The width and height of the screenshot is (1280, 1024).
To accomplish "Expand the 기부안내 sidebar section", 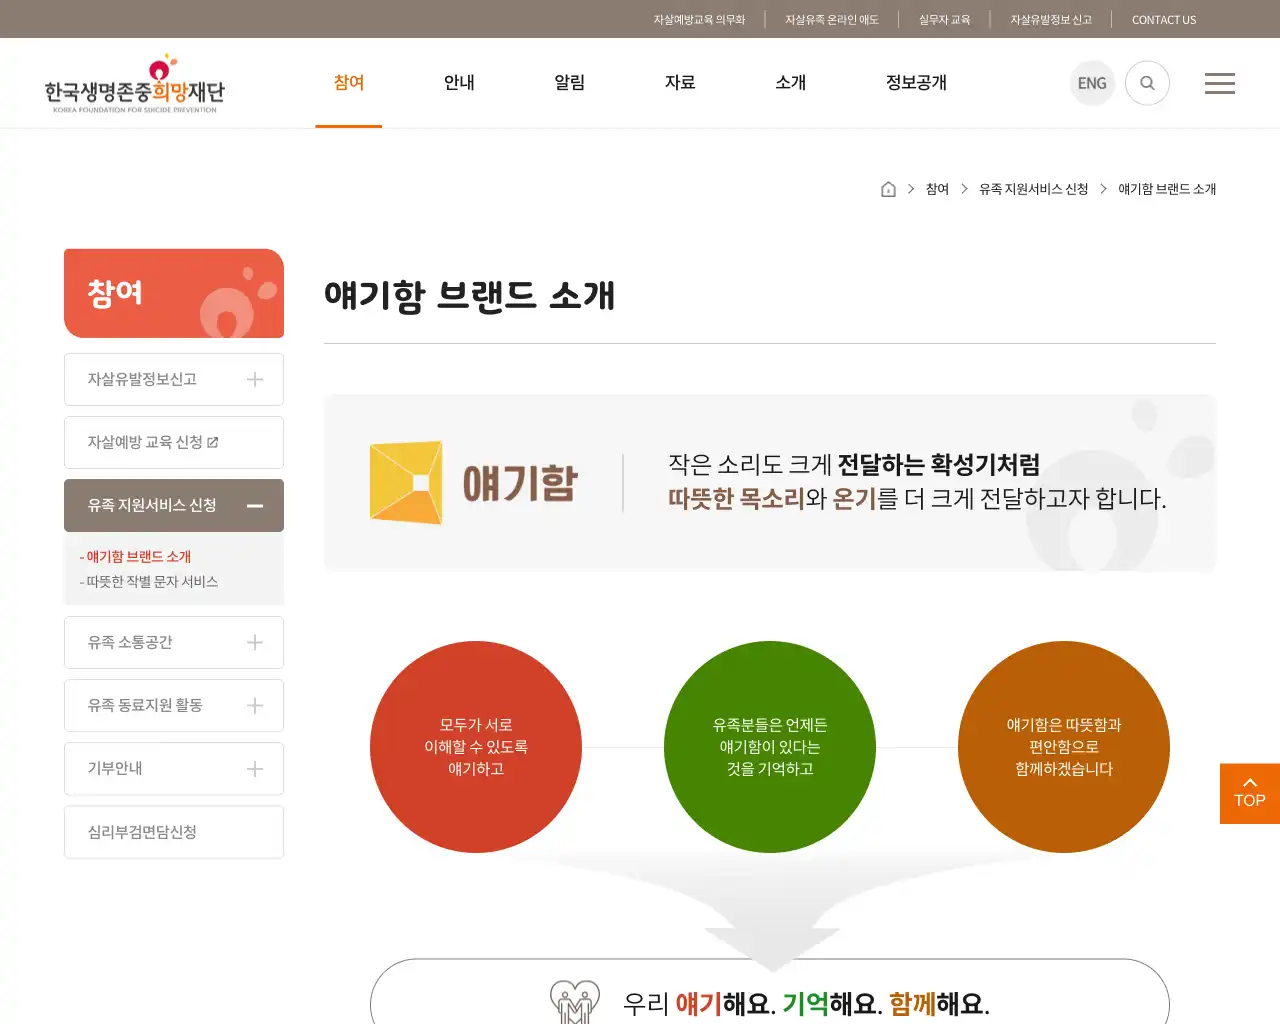I will [173, 769].
